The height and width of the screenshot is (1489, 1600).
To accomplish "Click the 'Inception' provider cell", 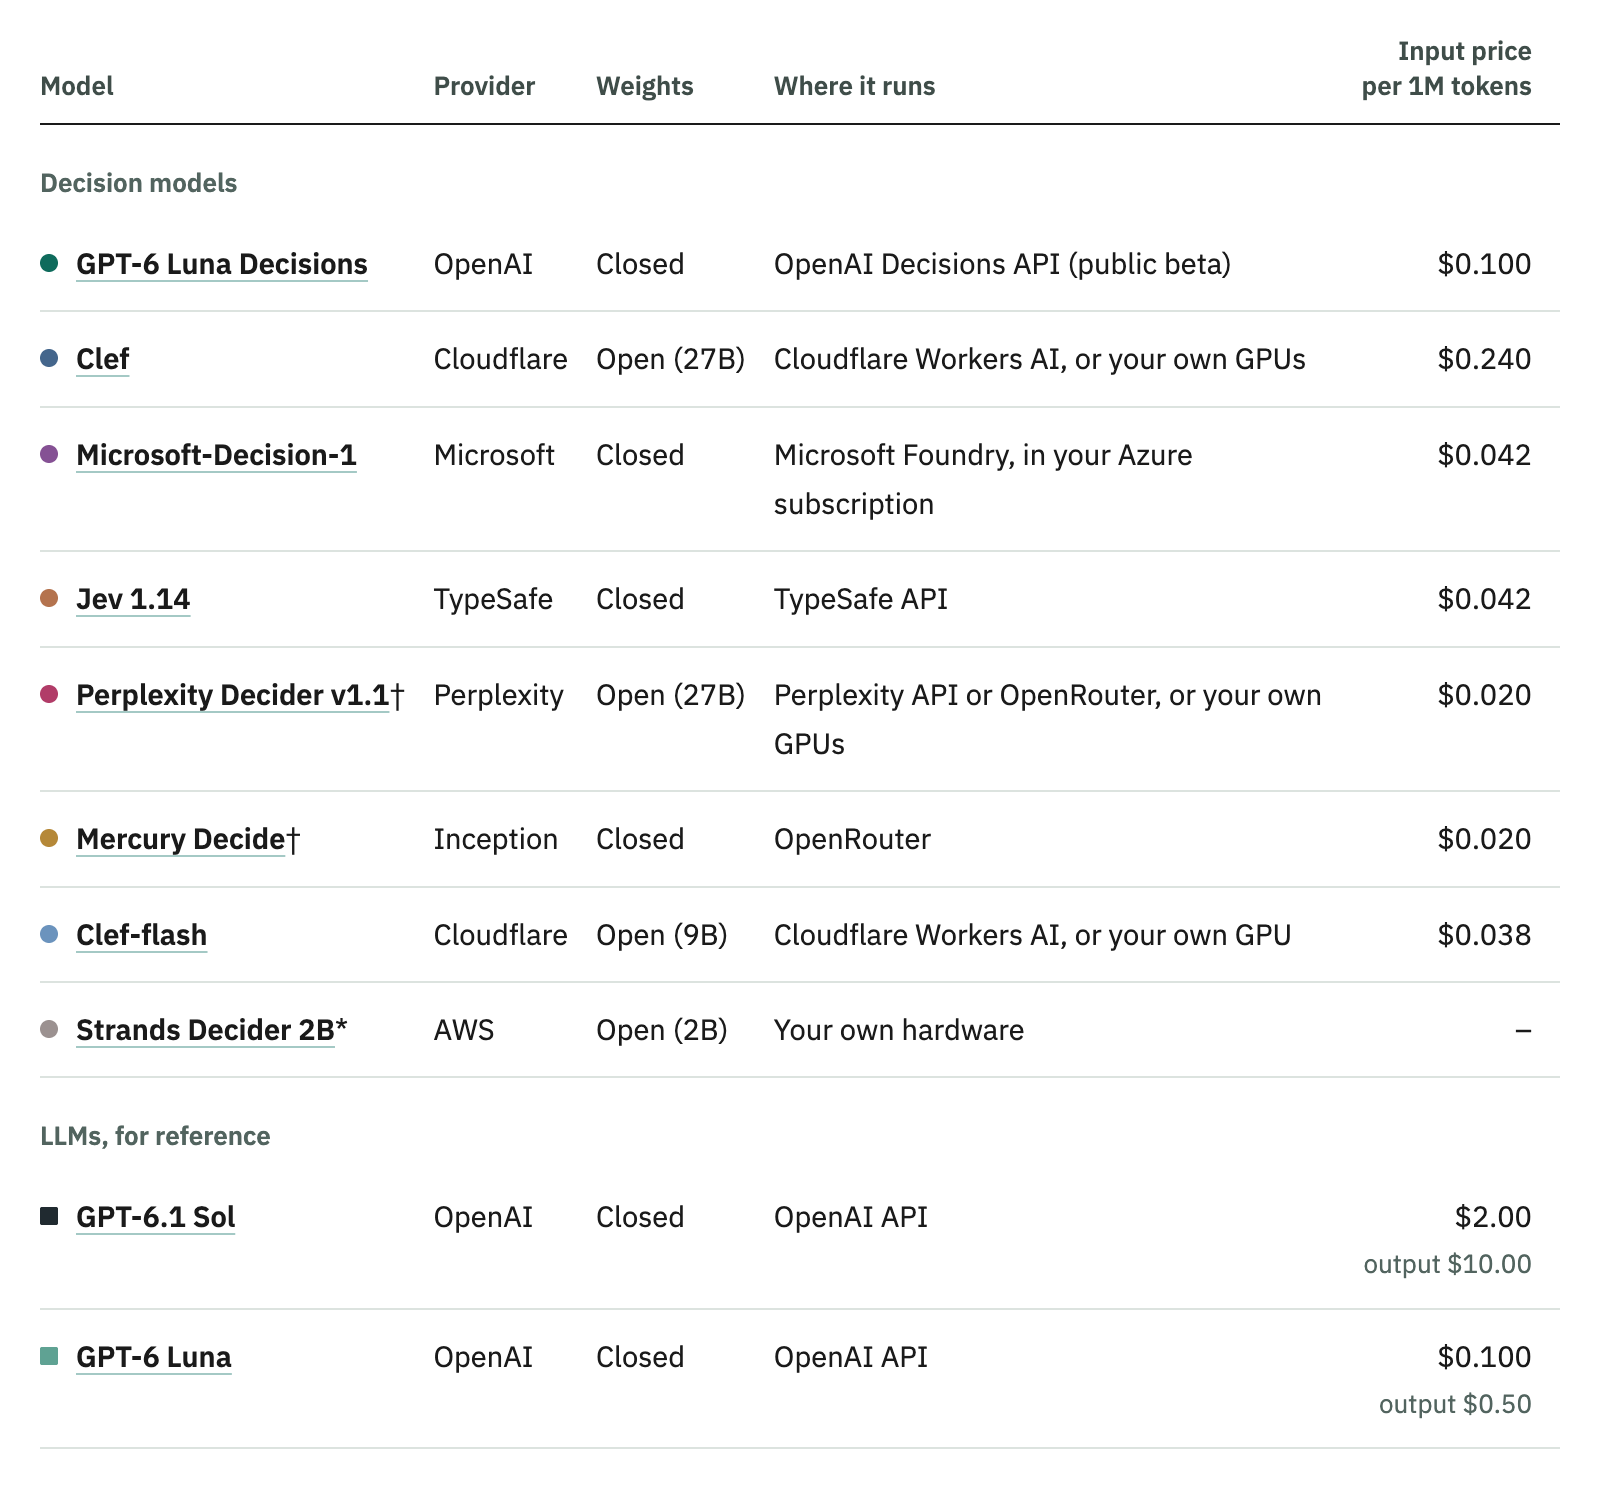I will 496,839.
